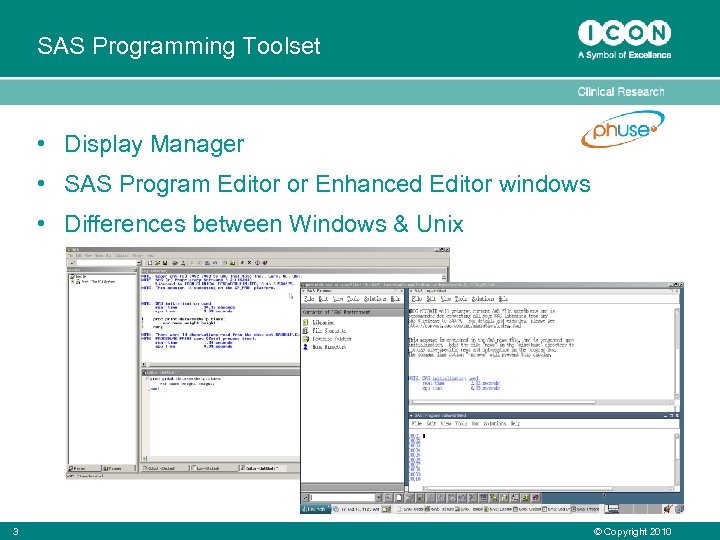
Task: Open View menu in Unix Program Editor window
Action: pyautogui.click(x=446, y=423)
